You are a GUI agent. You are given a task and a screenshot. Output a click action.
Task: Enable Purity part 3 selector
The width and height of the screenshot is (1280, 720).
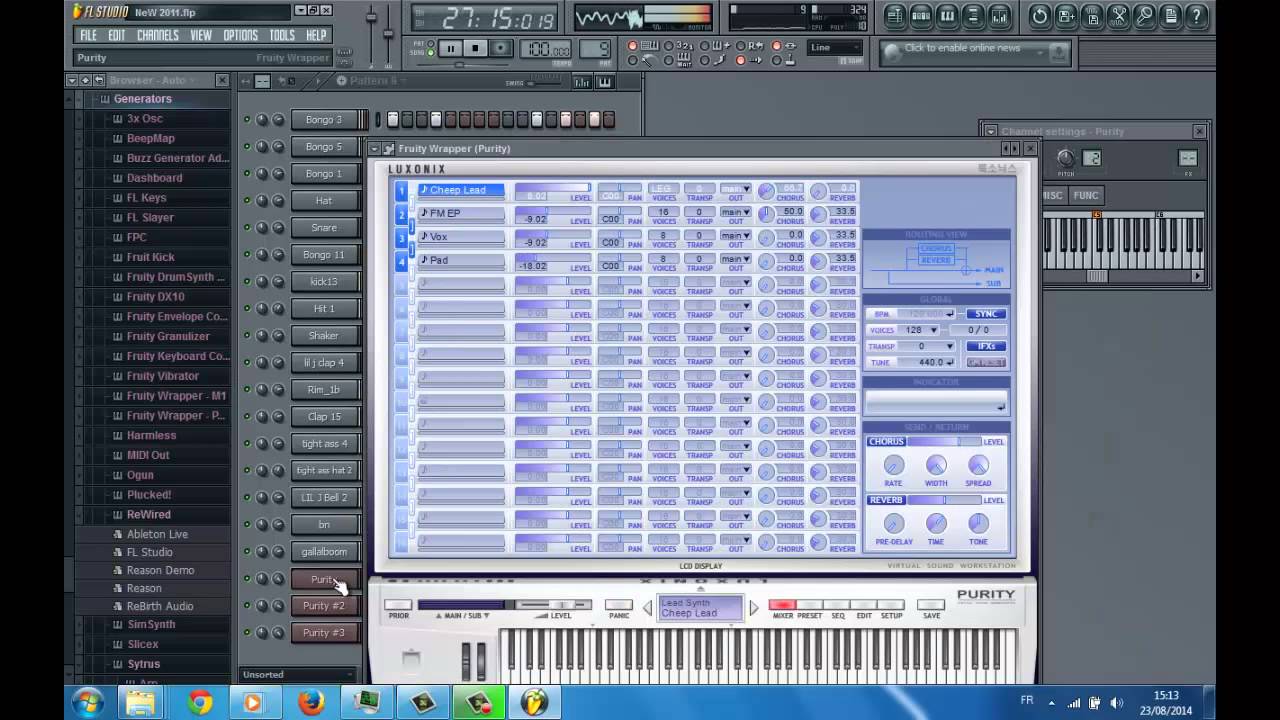[x=401, y=238]
